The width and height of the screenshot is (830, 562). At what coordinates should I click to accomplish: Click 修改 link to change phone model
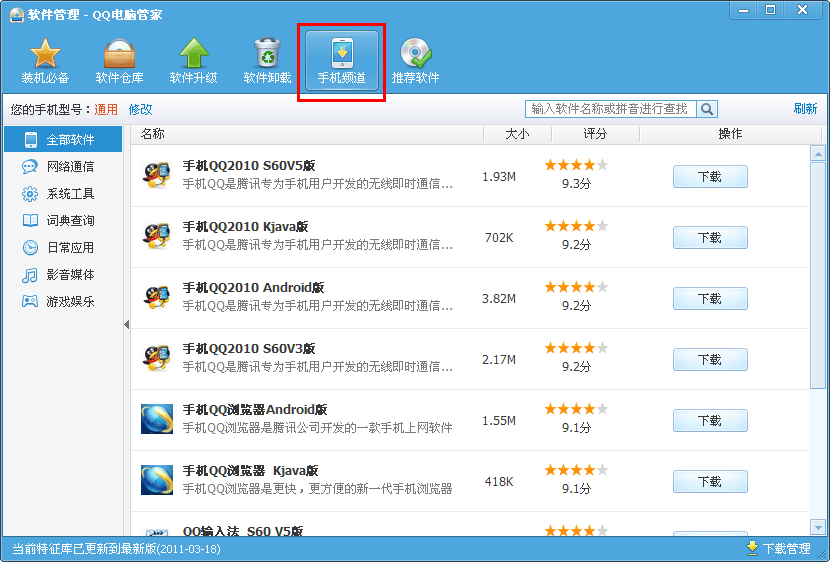click(x=140, y=109)
